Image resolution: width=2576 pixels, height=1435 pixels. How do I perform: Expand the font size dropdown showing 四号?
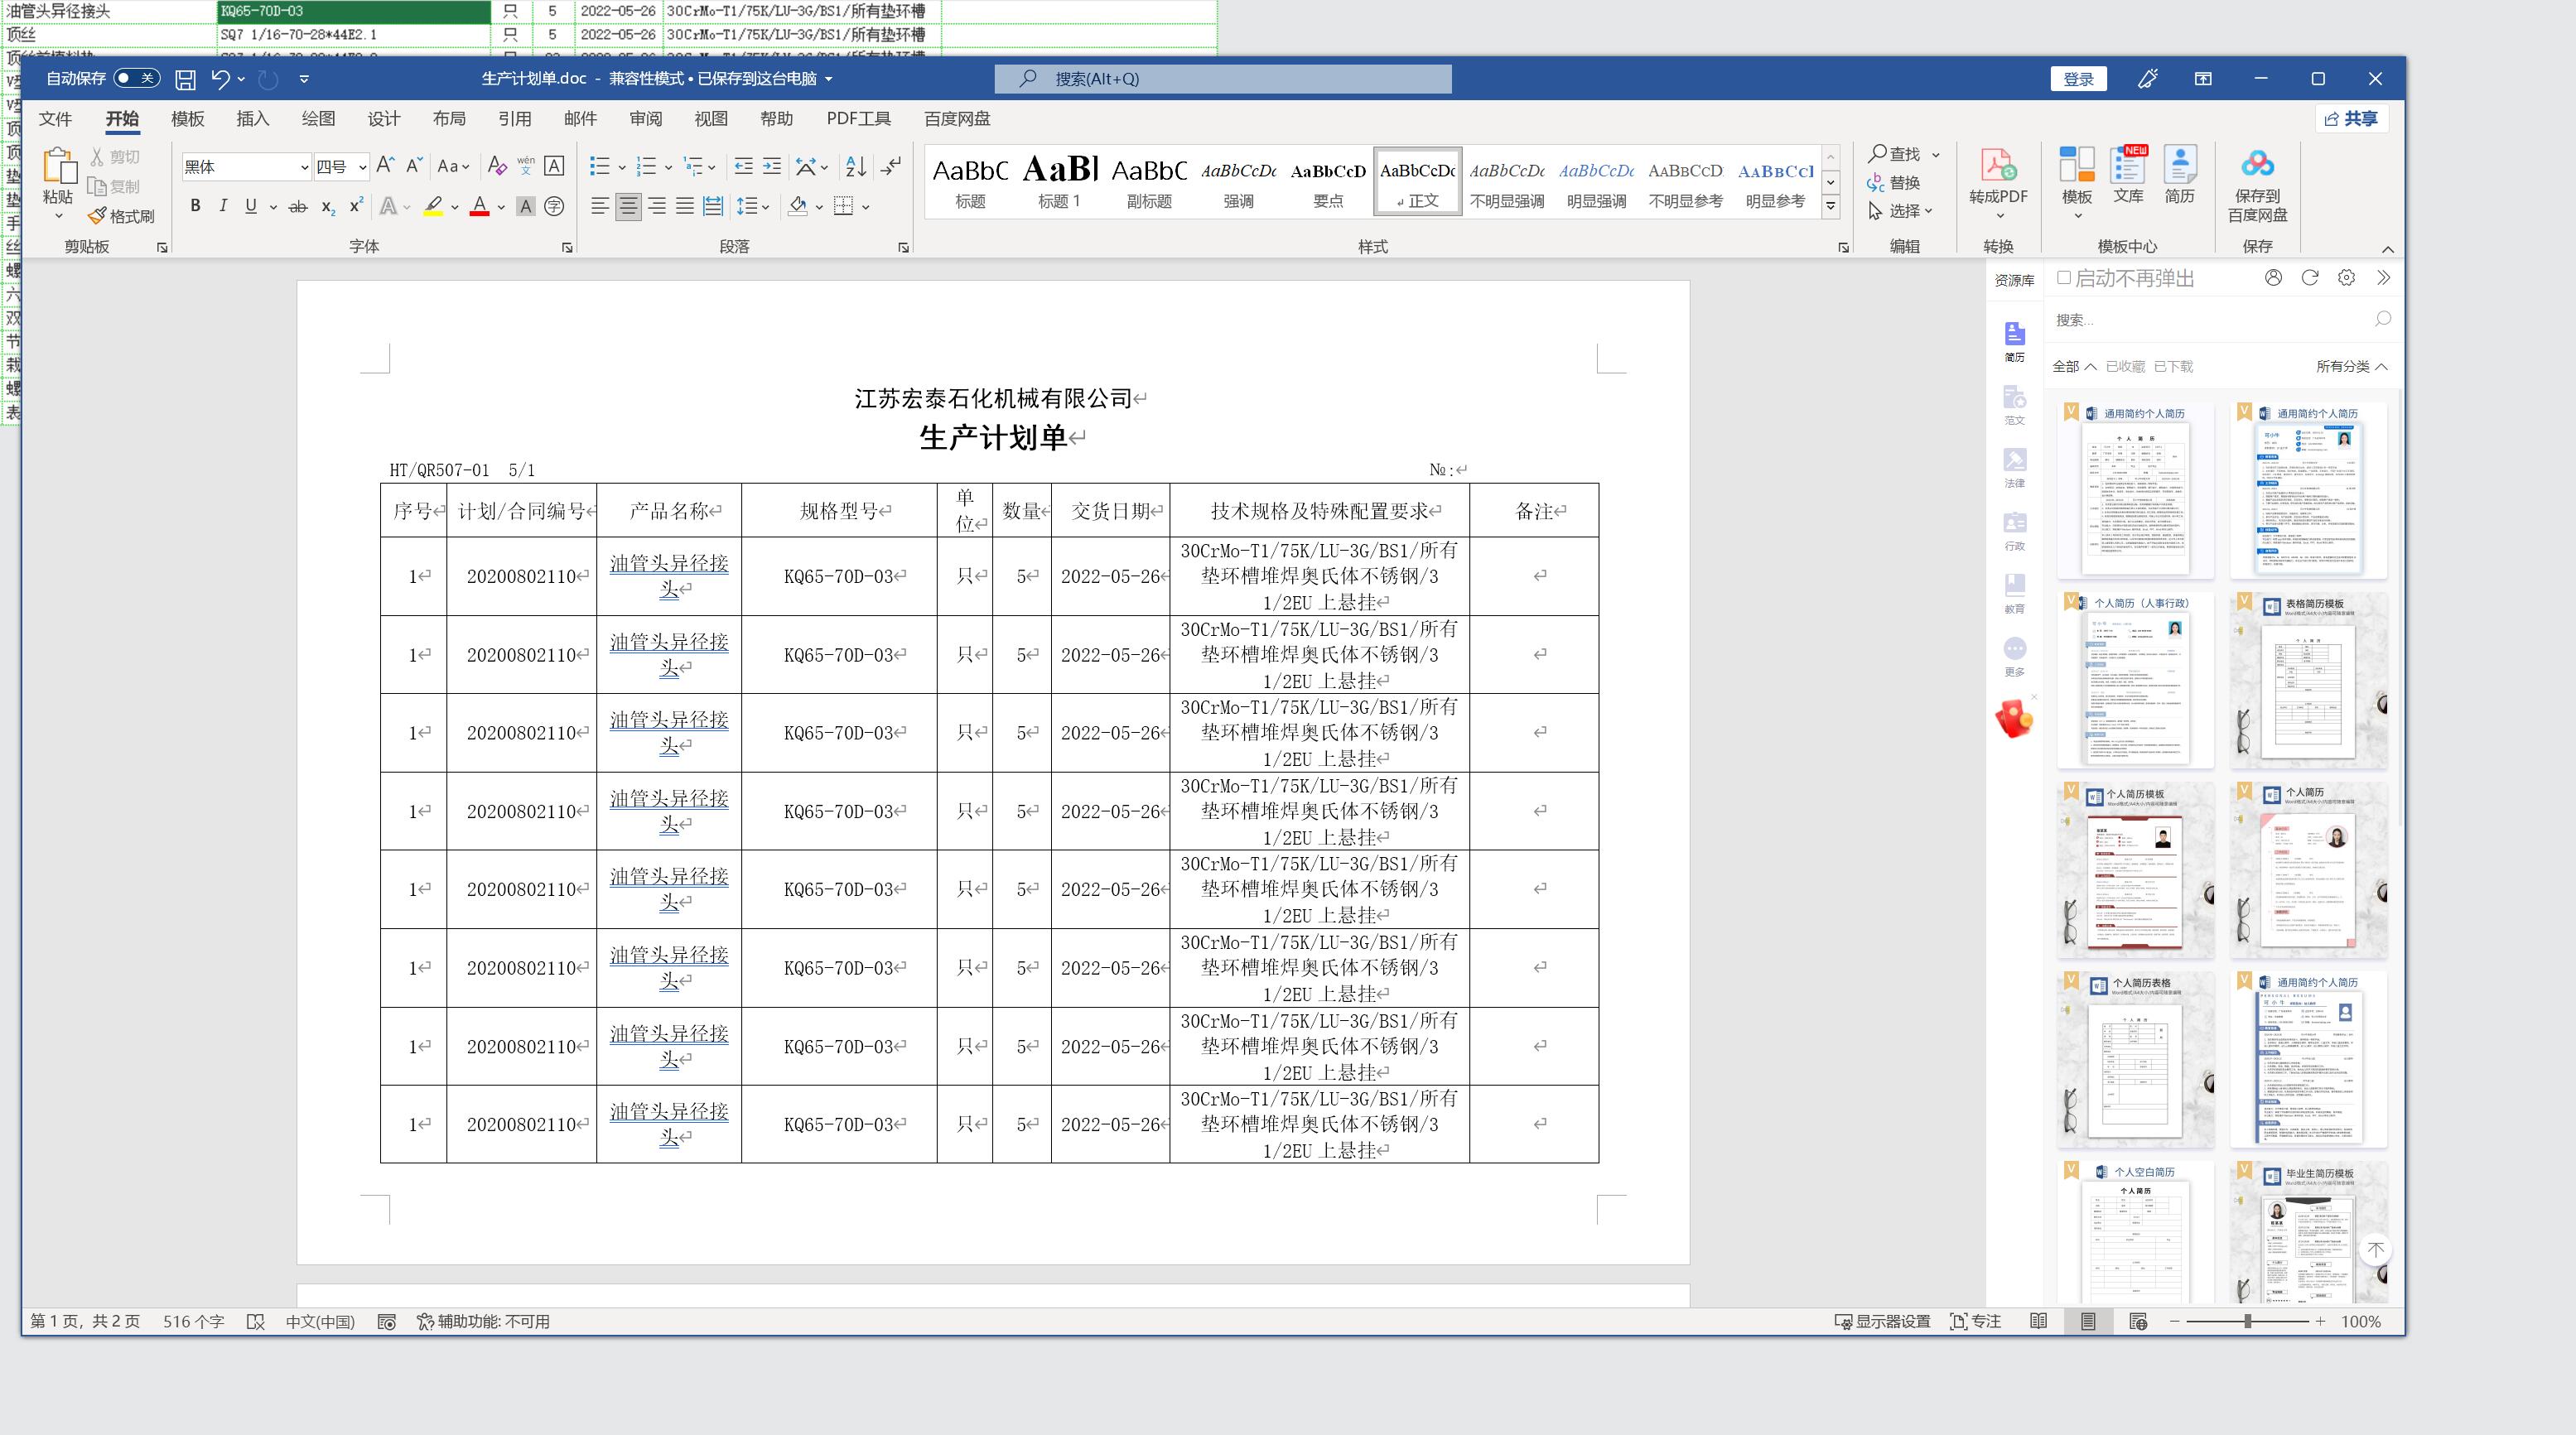(362, 167)
